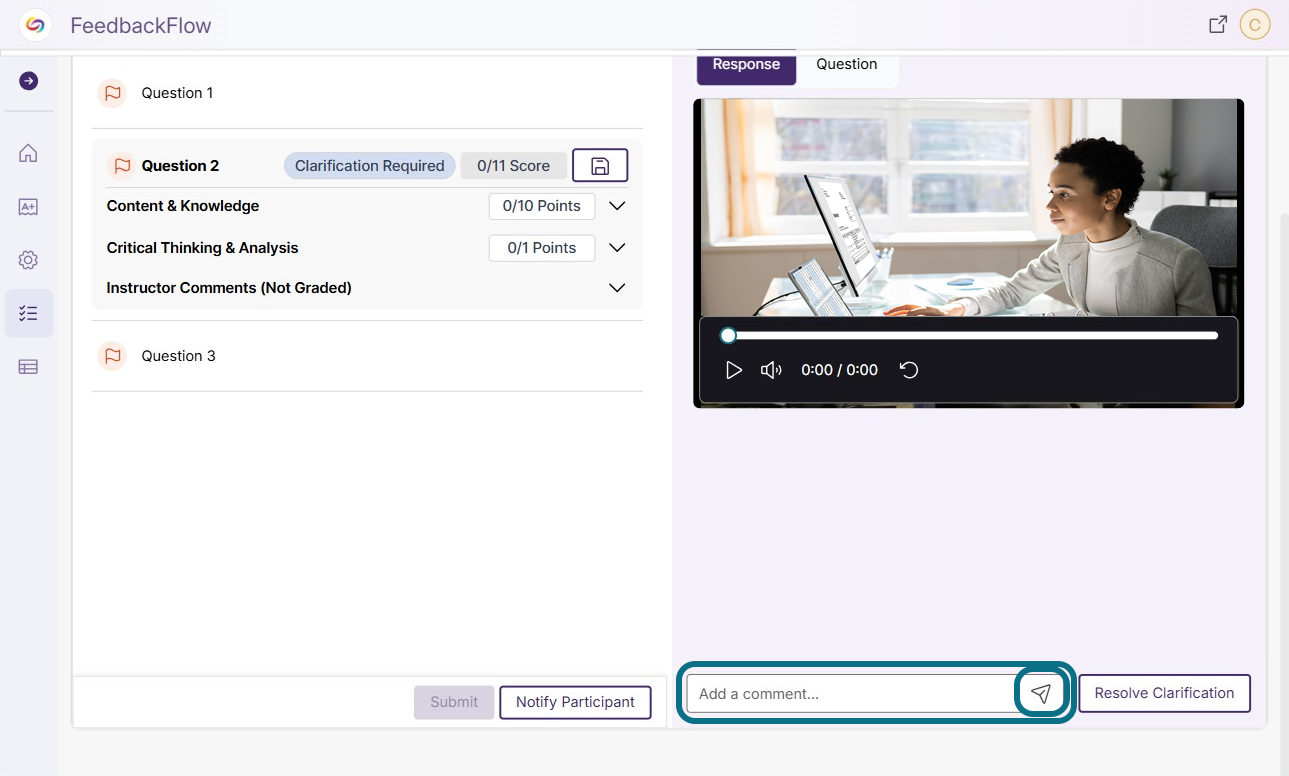
Task: Click the FeedbackFlow title text
Action: (141, 26)
